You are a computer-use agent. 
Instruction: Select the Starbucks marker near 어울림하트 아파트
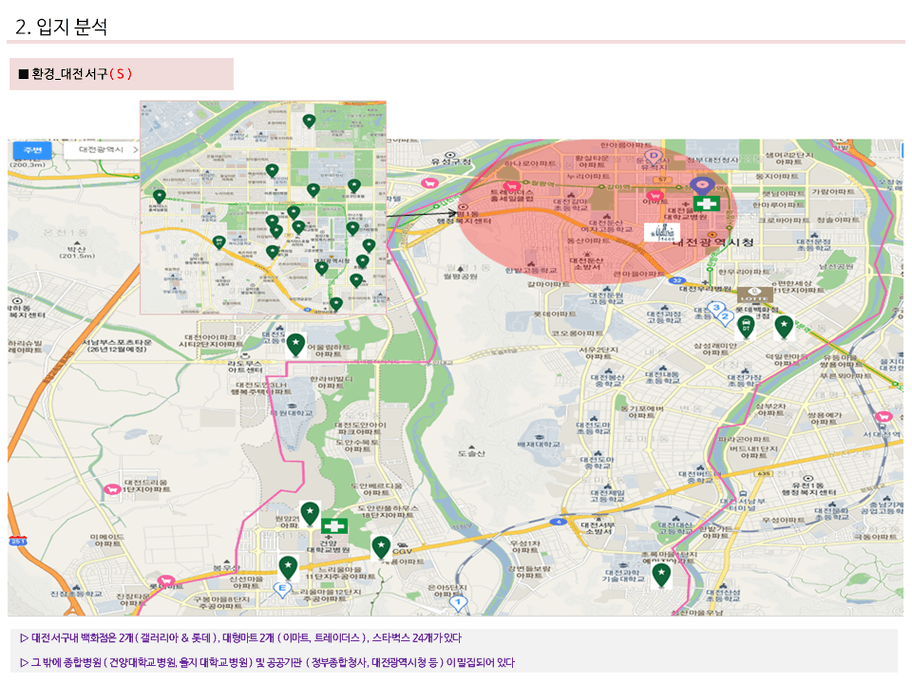pos(295,344)
